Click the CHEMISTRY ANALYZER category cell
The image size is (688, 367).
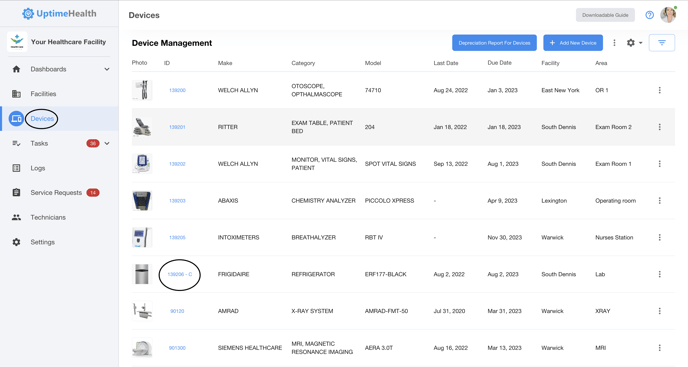(x=323, y=201)
